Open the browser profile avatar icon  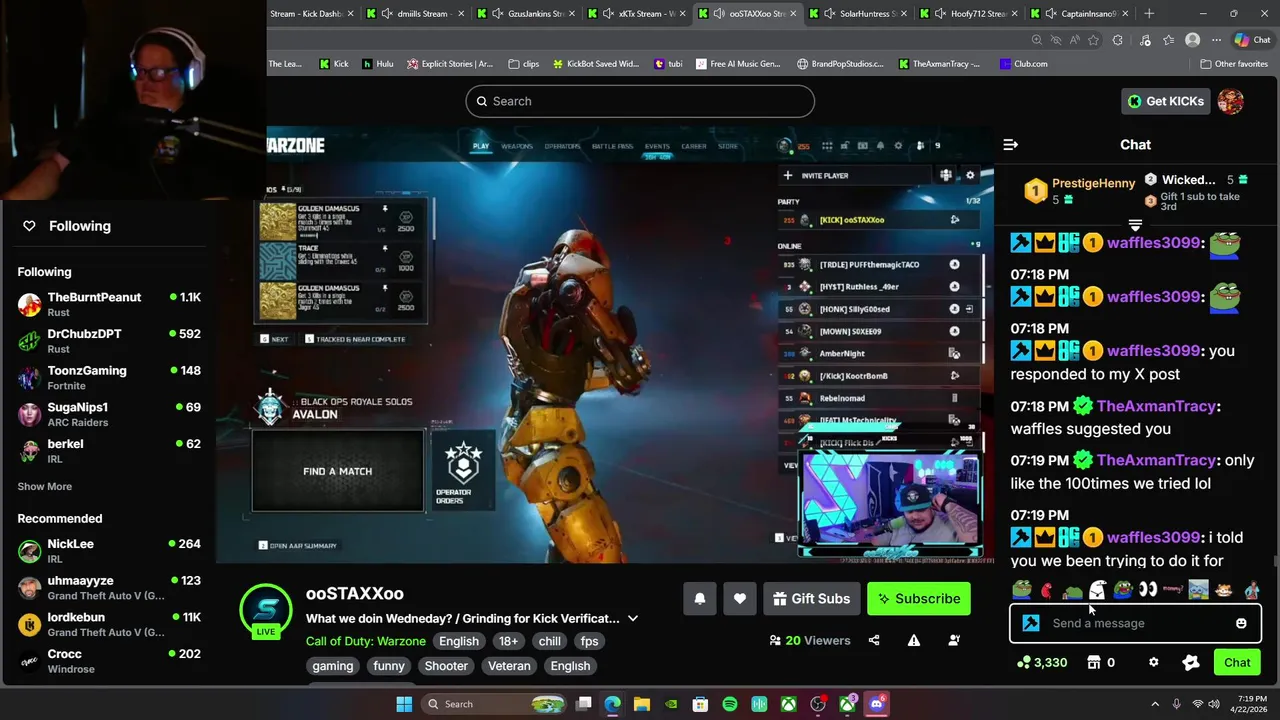click(1192, 40)
